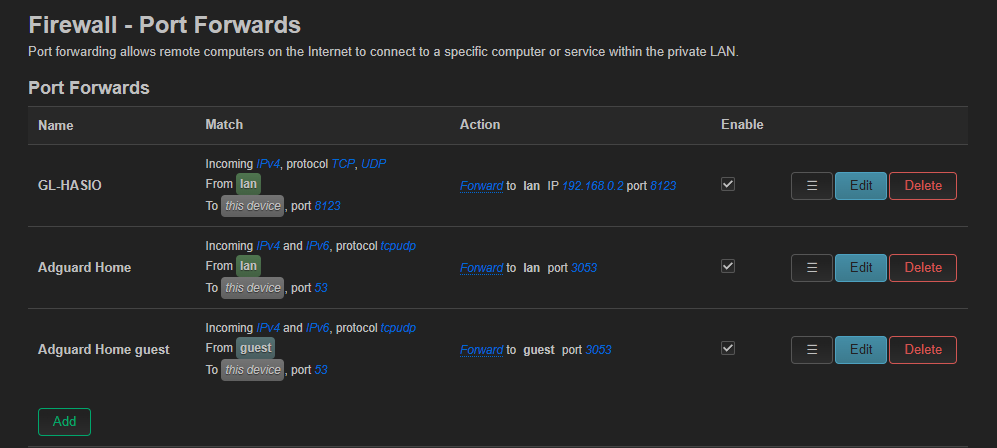Image resolution: width=997 pixels, height=448 pixels.
Task: Edit the GL-HASIO port forward
Action: point(860,186)
